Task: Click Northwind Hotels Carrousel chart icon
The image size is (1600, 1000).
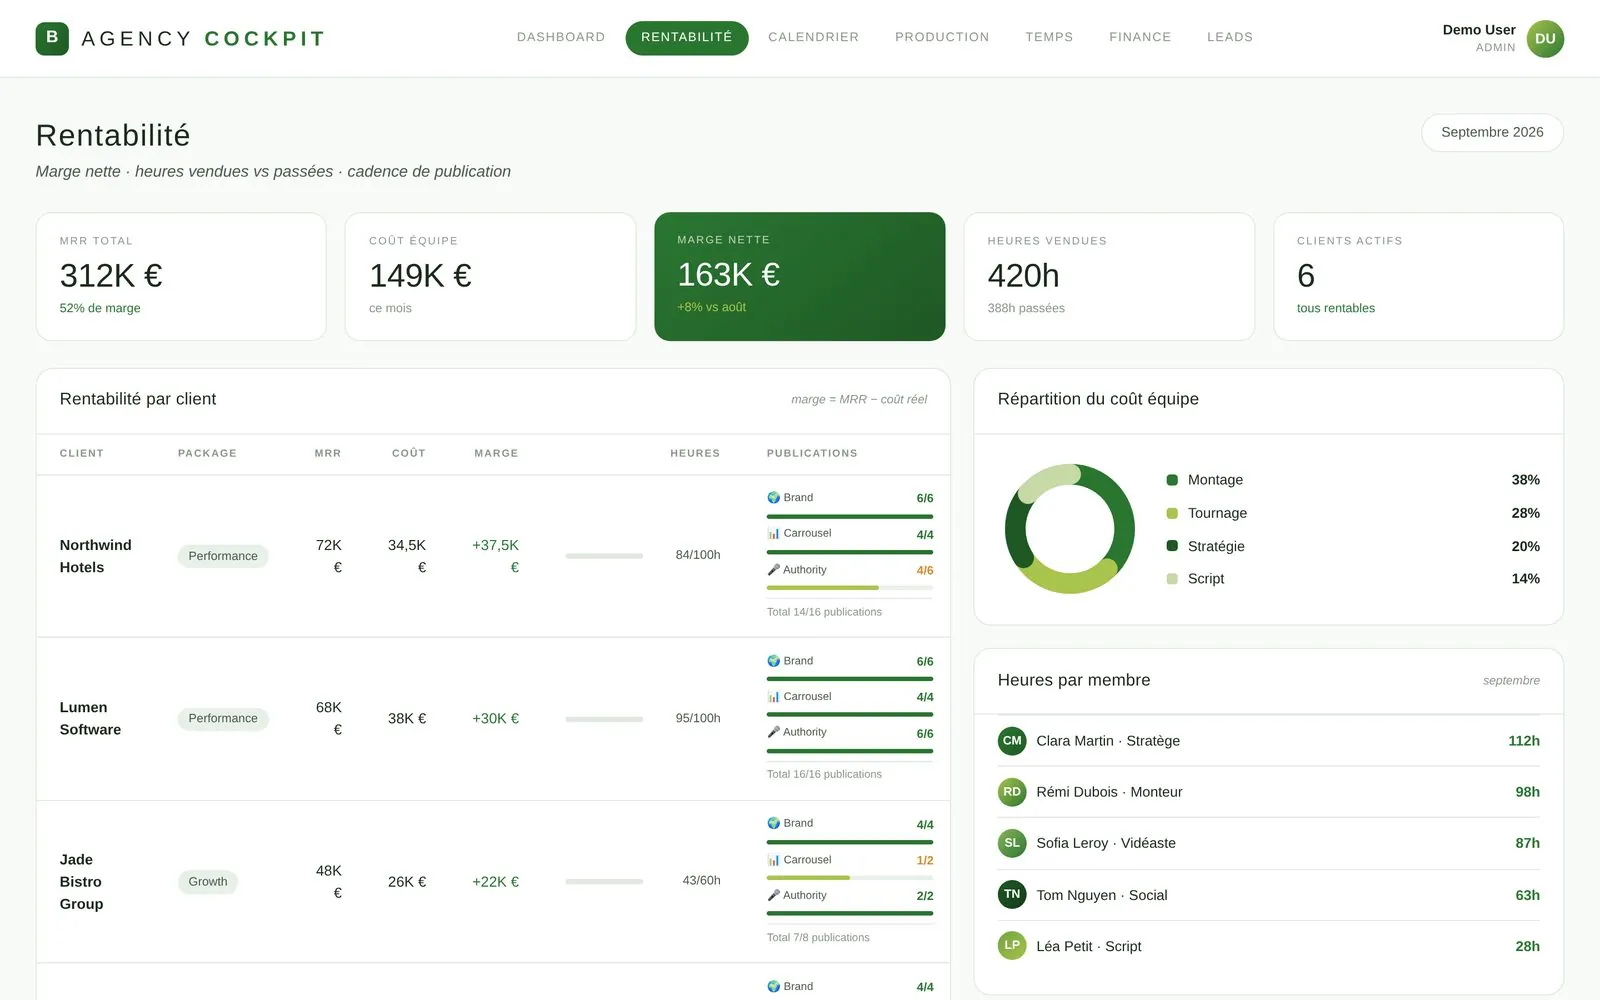Action: pos(773,533)
